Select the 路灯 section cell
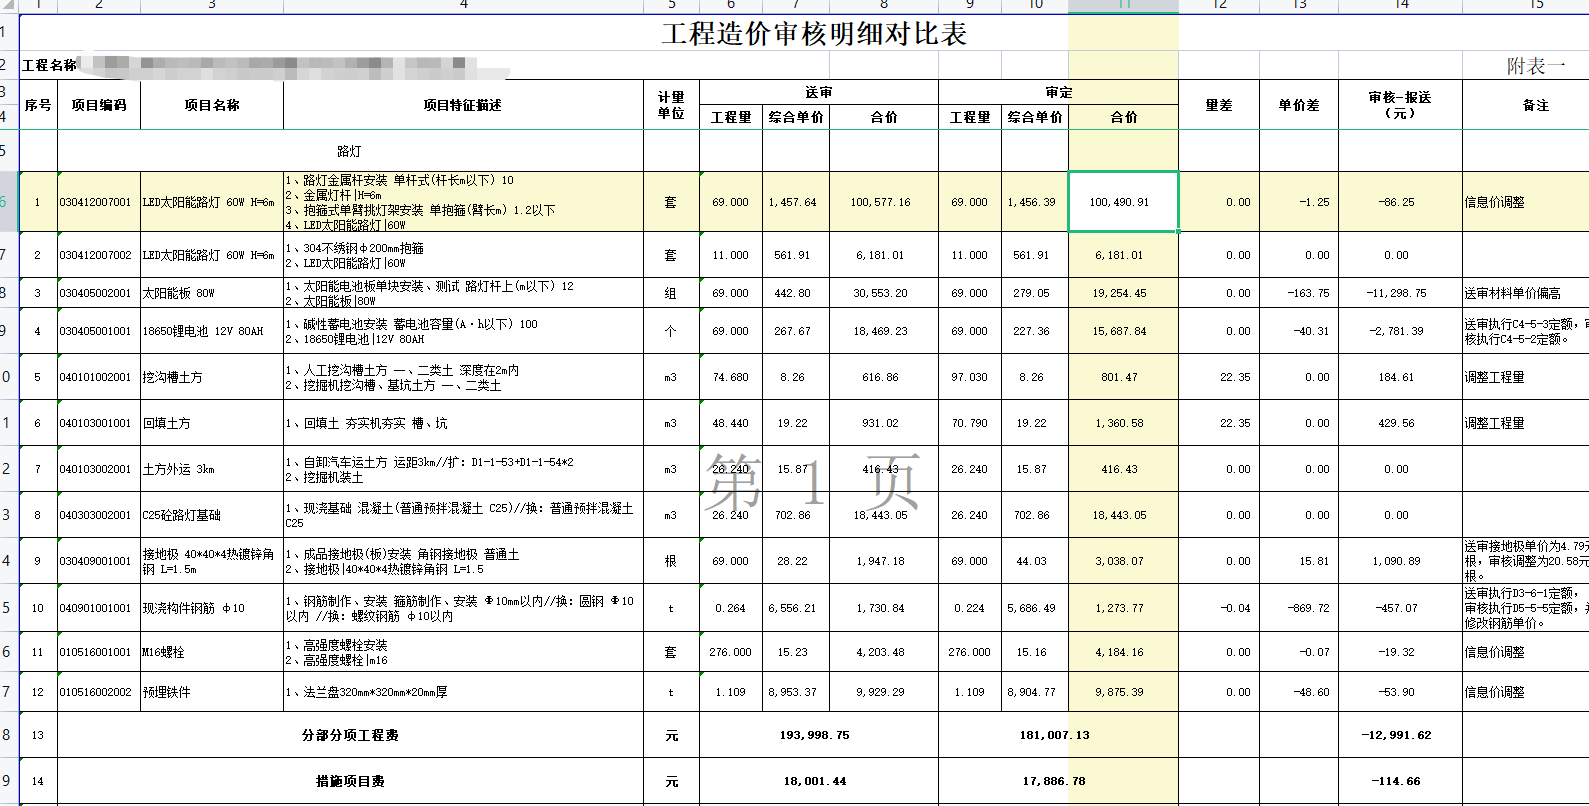Image resolution: width=1589 pixels, height=806 pixels. click(349, 151)
